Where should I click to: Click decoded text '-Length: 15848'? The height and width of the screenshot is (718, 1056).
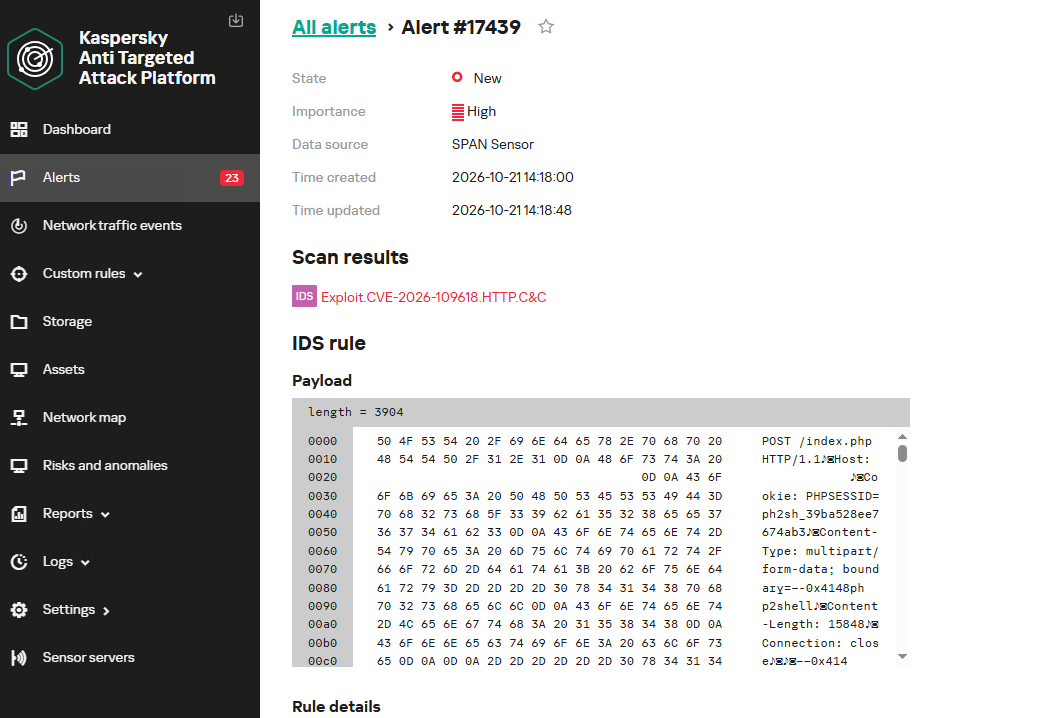820,624
